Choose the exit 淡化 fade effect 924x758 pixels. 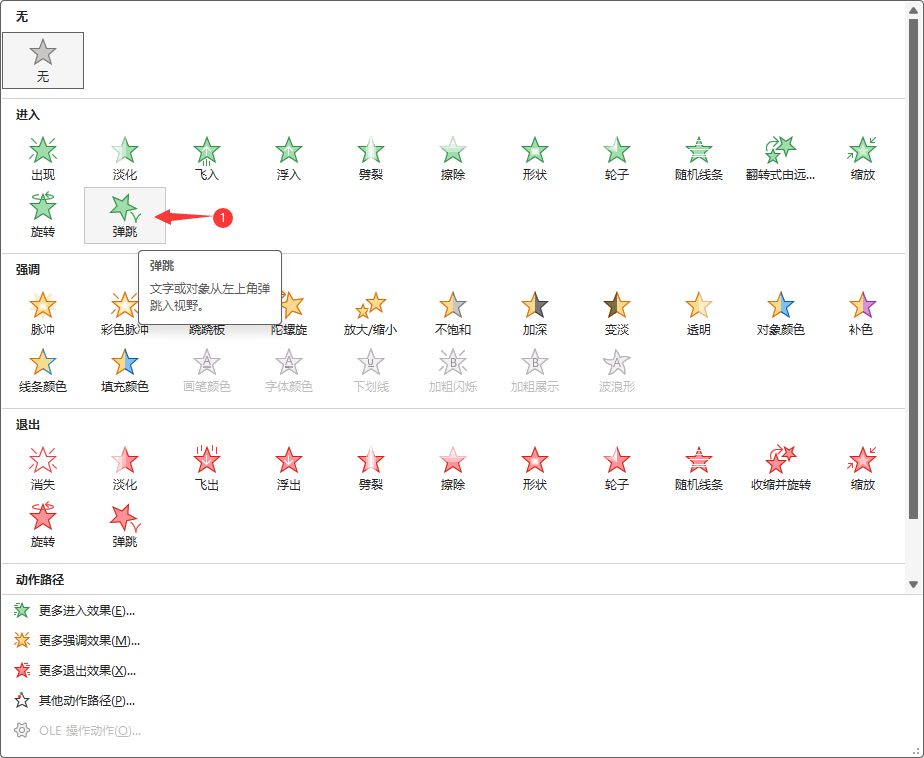[125, 469]
